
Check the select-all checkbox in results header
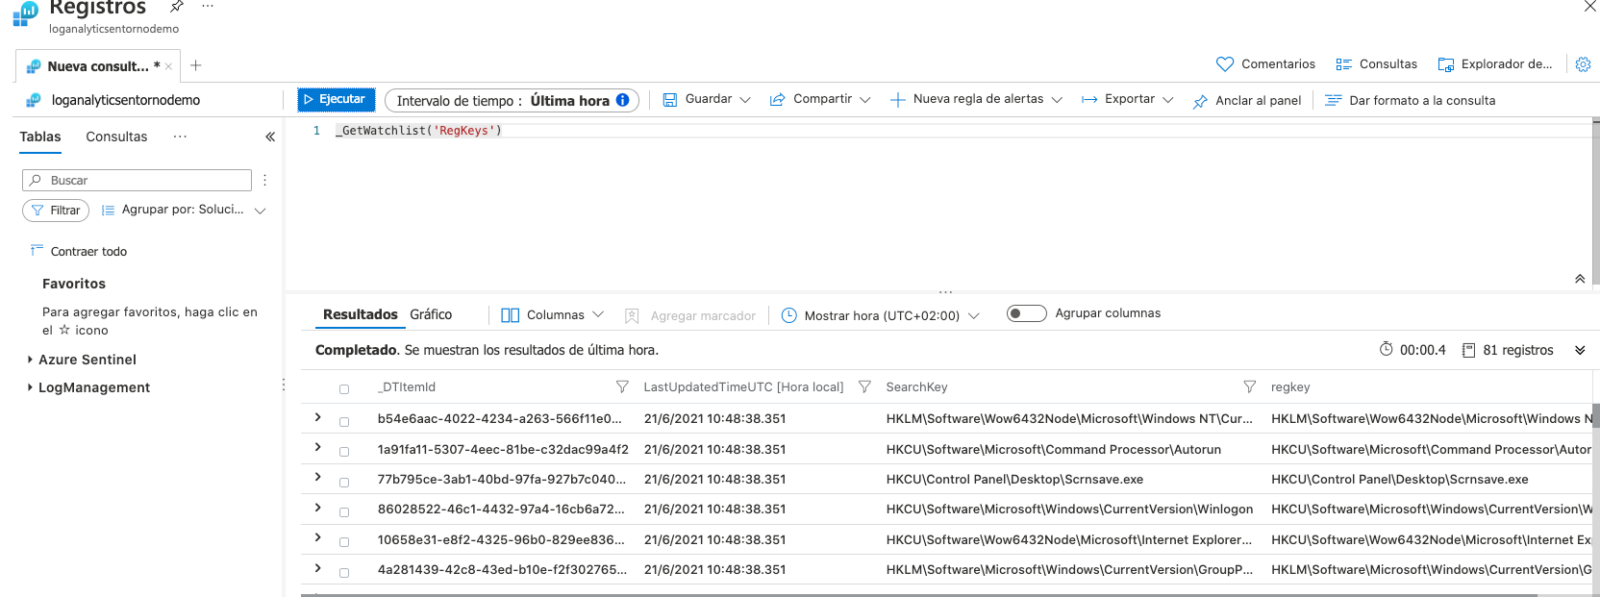(x=344, y=389)
